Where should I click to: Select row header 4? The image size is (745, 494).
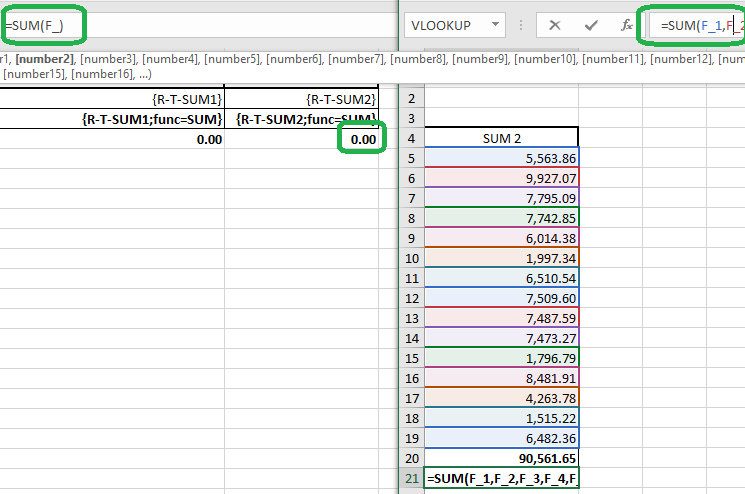411,139
